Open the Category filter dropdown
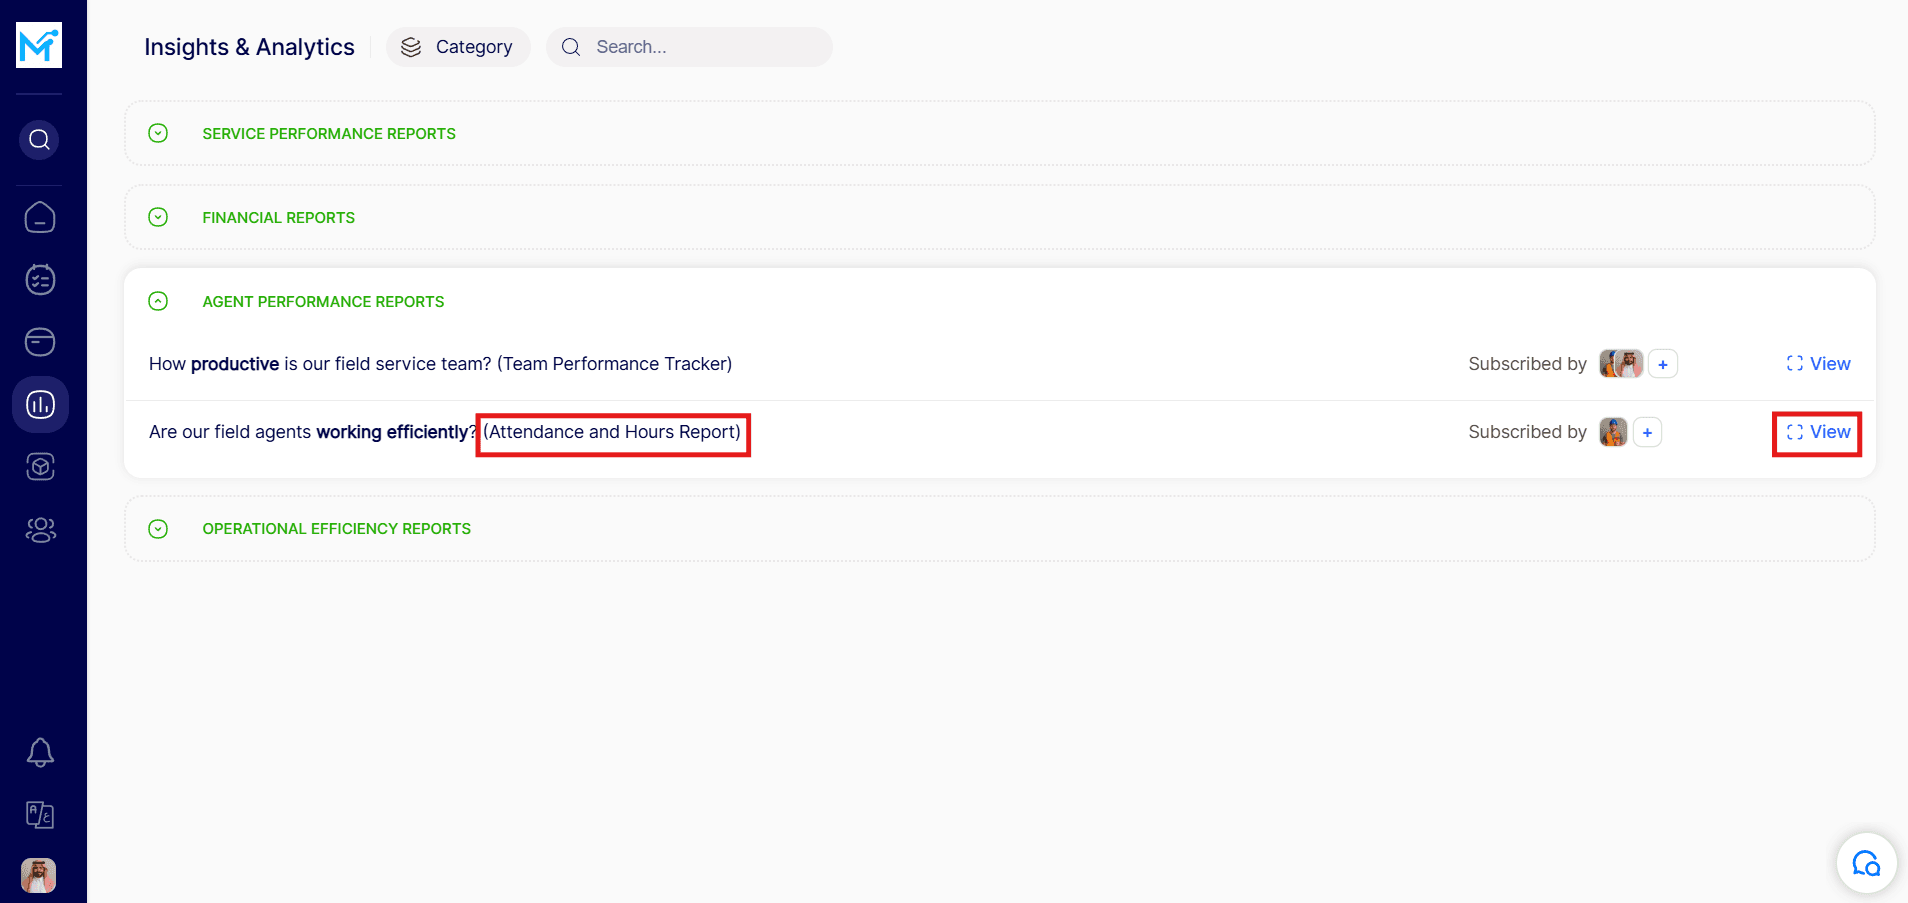1908x903 pixels. (458, 47)
